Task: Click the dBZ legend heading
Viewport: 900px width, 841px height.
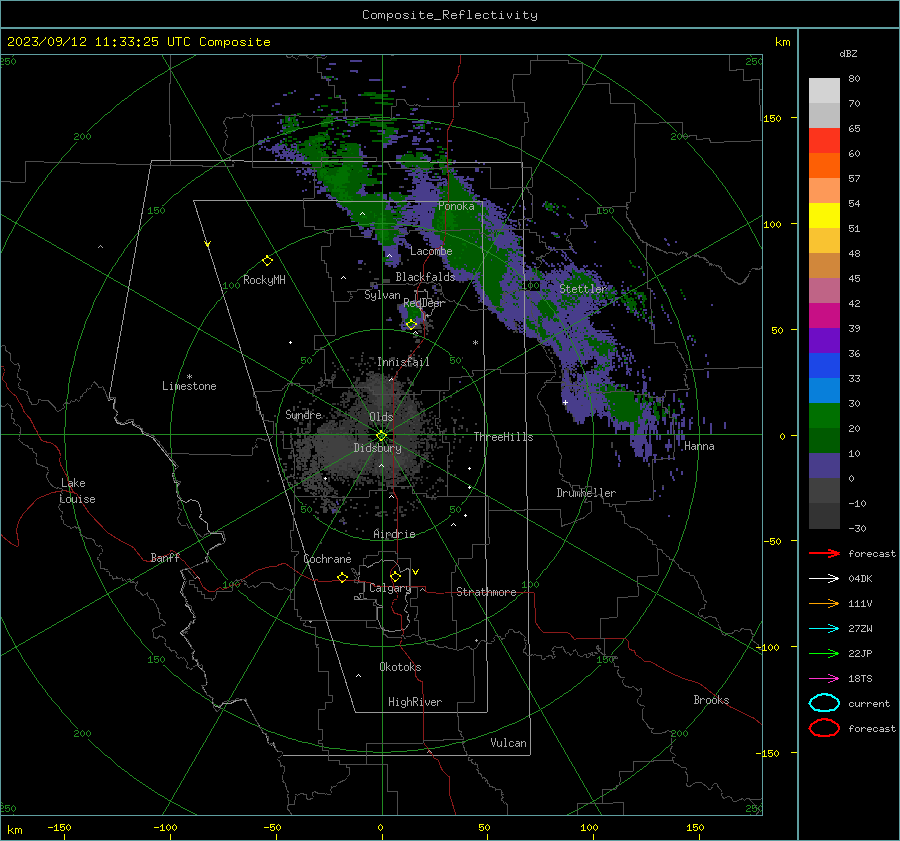Action: click(x=848, y=53)
